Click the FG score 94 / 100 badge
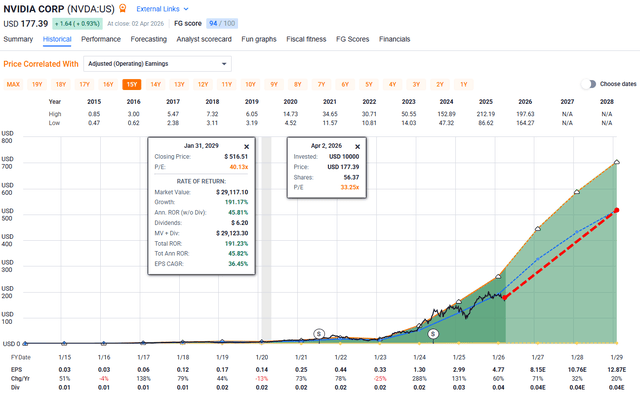The image size is (640, 394). point(222,24)
